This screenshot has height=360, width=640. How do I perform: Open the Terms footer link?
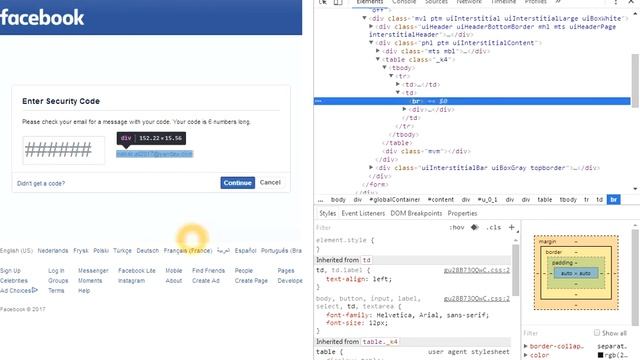coord(56,290)
